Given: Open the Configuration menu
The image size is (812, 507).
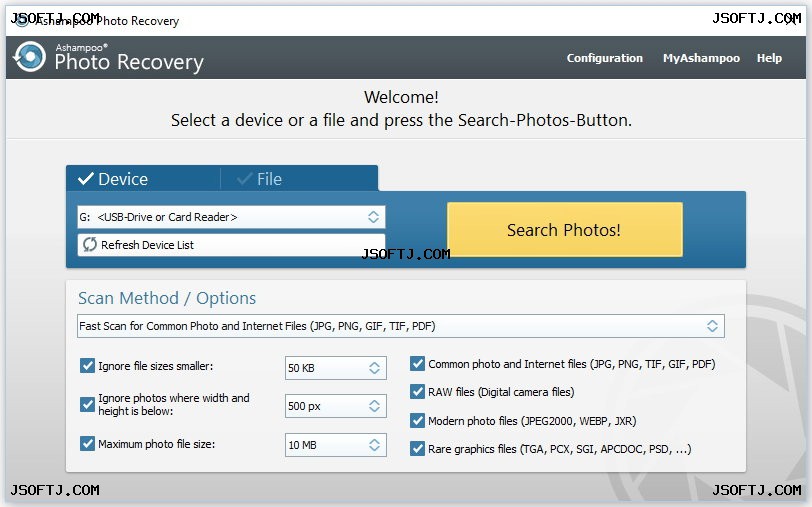Looking at the screenshot, I should point(604,58).
